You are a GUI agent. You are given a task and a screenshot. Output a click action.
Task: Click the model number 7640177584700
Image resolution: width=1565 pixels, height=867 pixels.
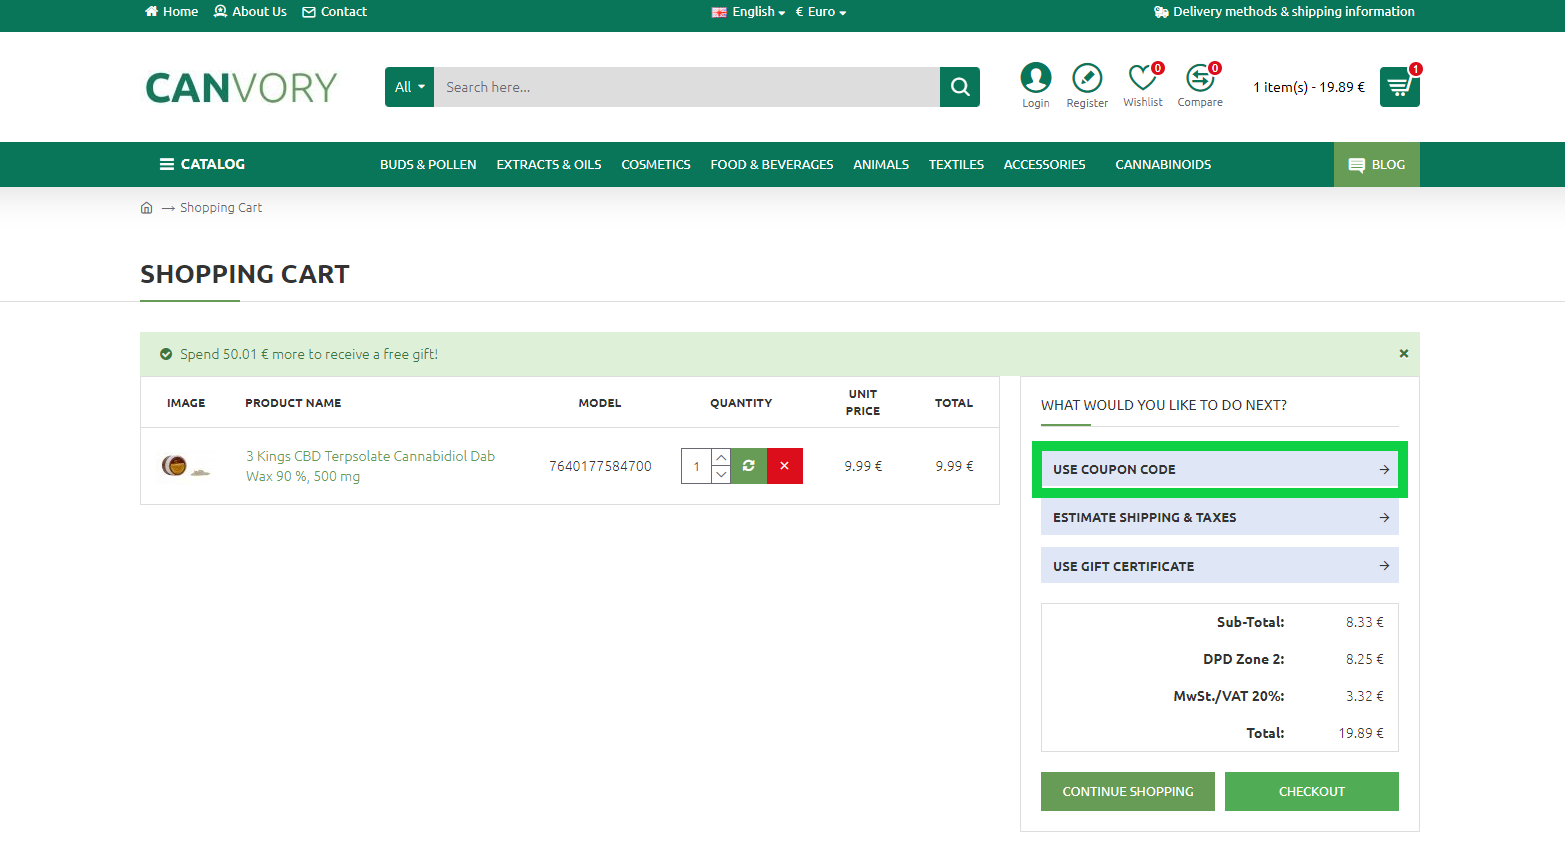pyautogui.click(x=600, y=466)
